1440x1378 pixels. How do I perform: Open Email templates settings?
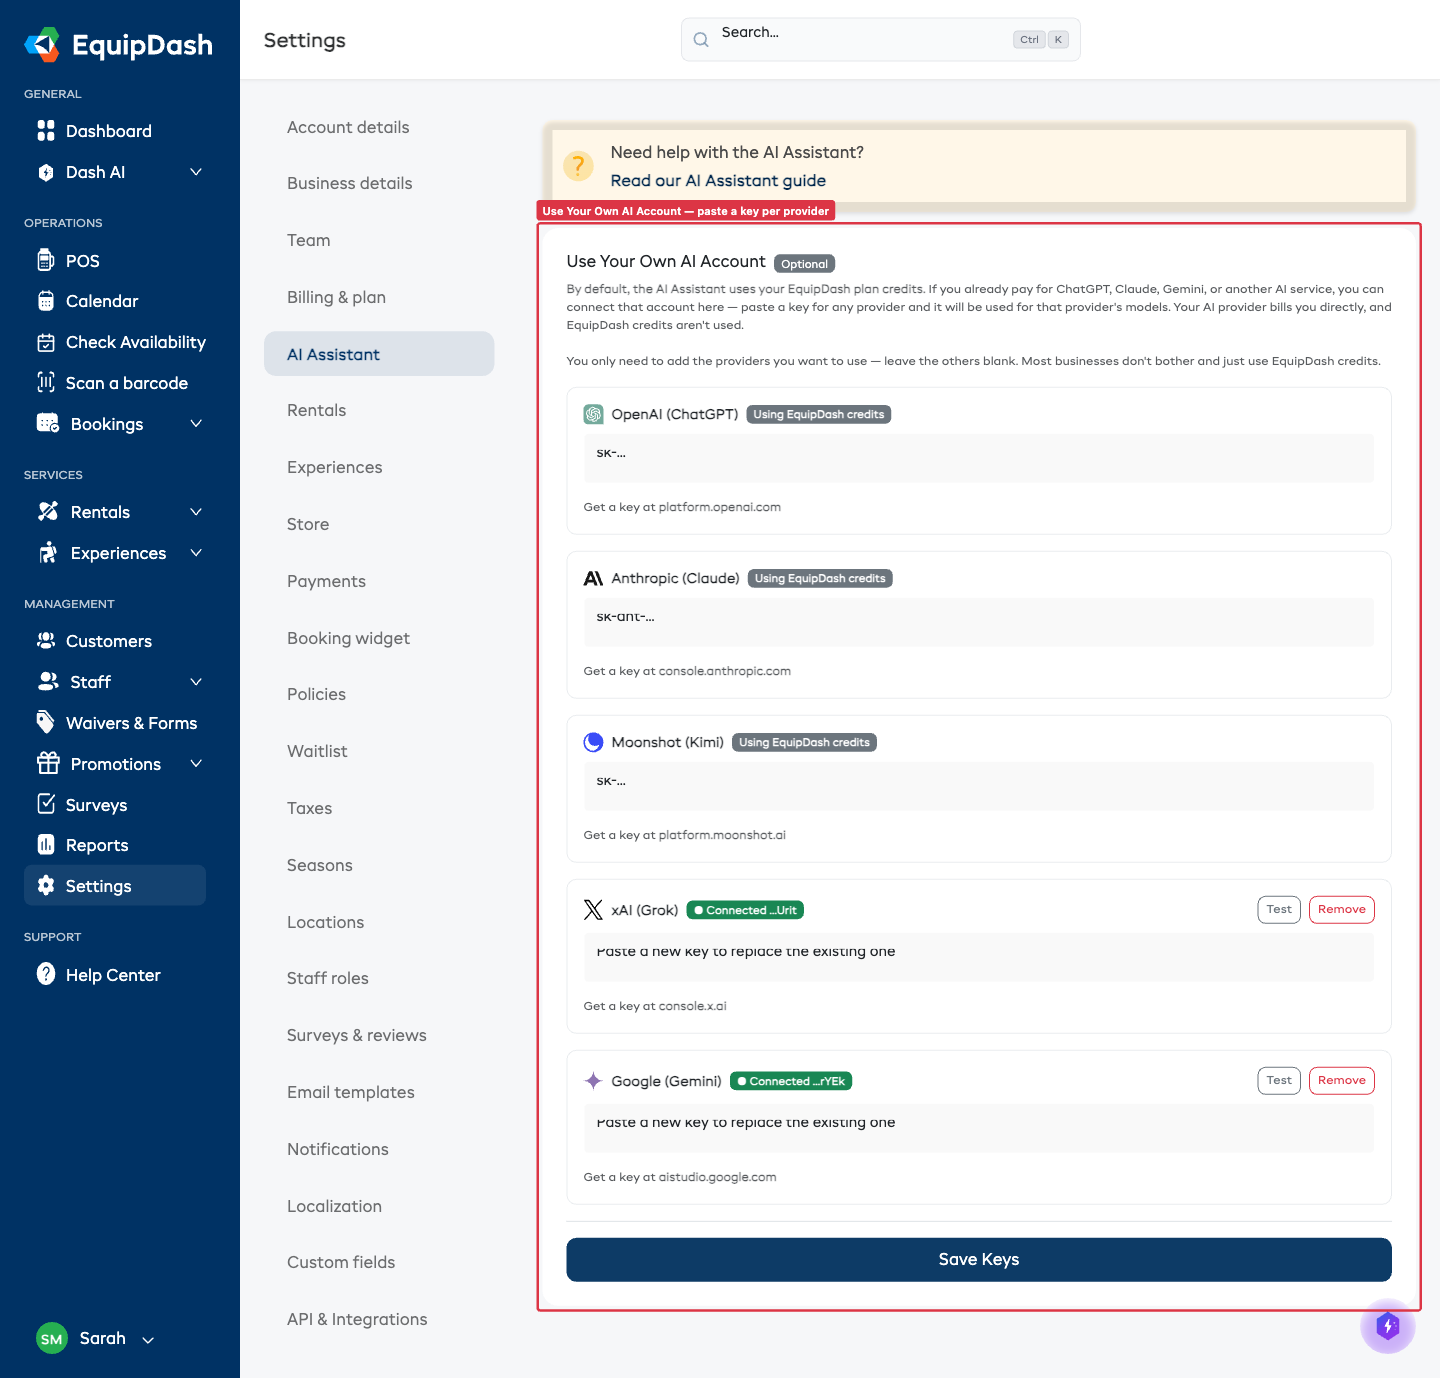351,1092
